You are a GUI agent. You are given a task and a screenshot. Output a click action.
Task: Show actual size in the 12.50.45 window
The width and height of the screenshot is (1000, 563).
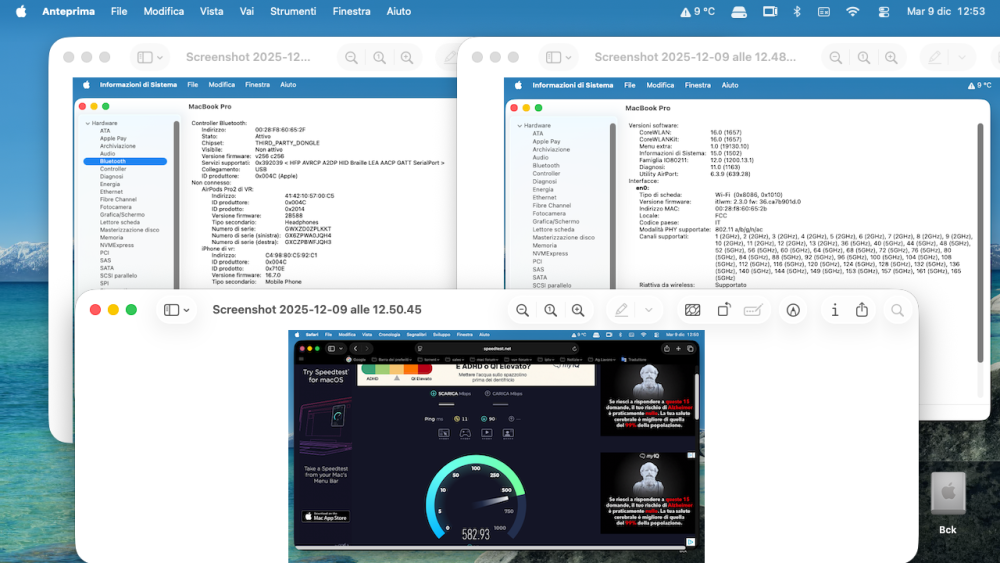pyautogui.click(x=550, y=311)
